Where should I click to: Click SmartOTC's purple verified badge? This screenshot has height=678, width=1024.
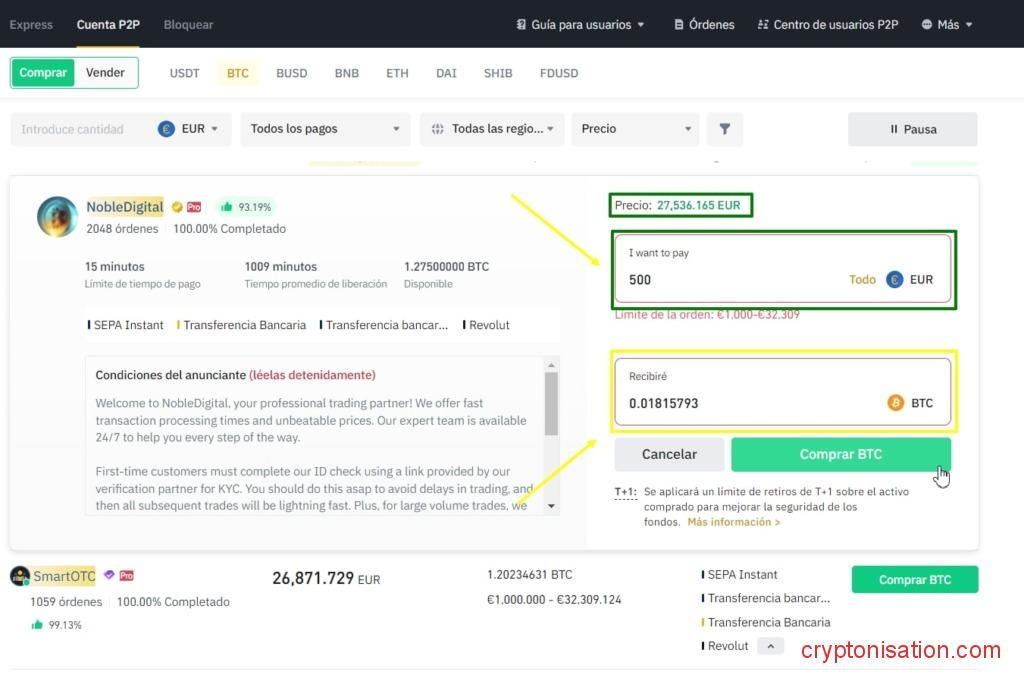tap(109, 575)
